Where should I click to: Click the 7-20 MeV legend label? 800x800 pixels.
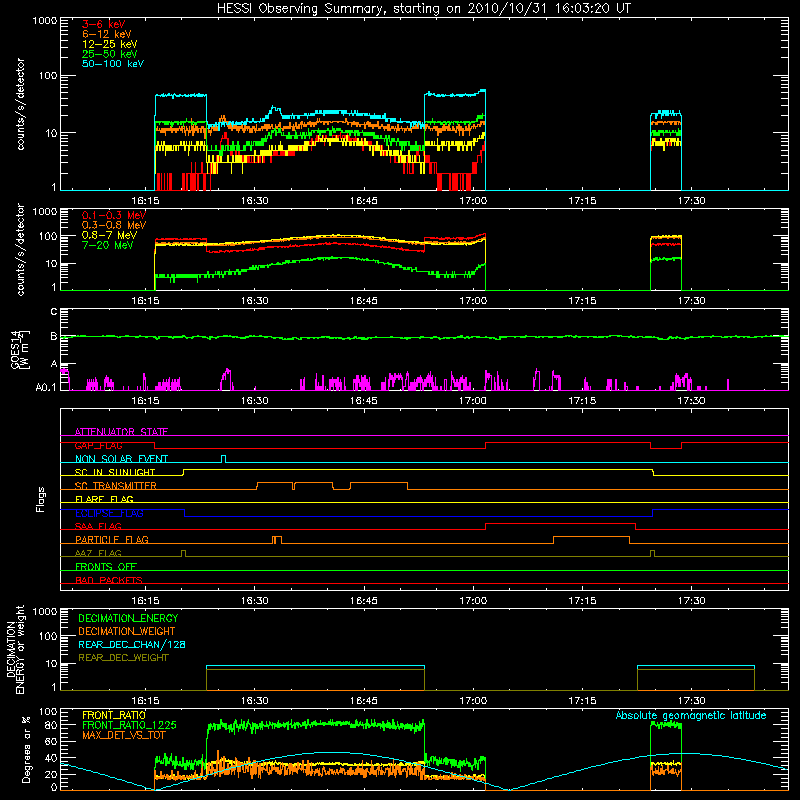(108, 245)
